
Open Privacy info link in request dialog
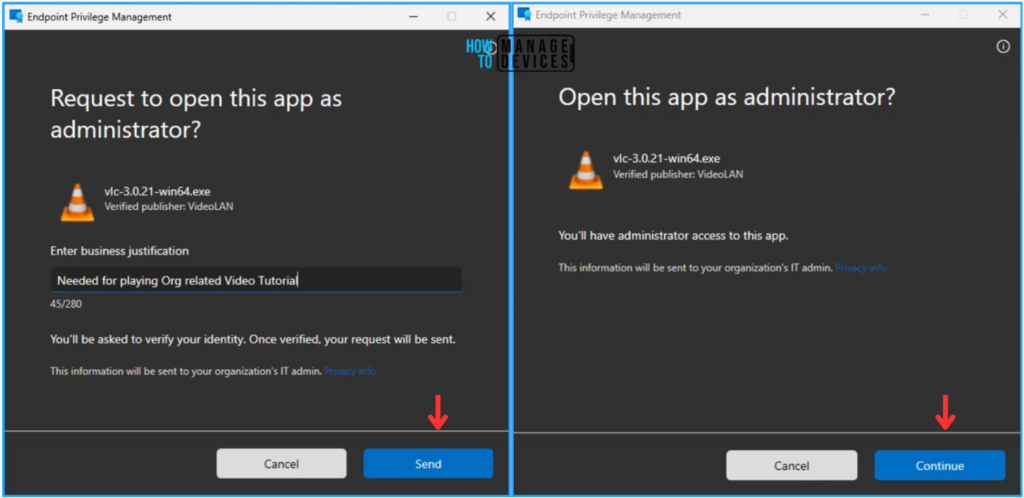click(x=350, y=371)
